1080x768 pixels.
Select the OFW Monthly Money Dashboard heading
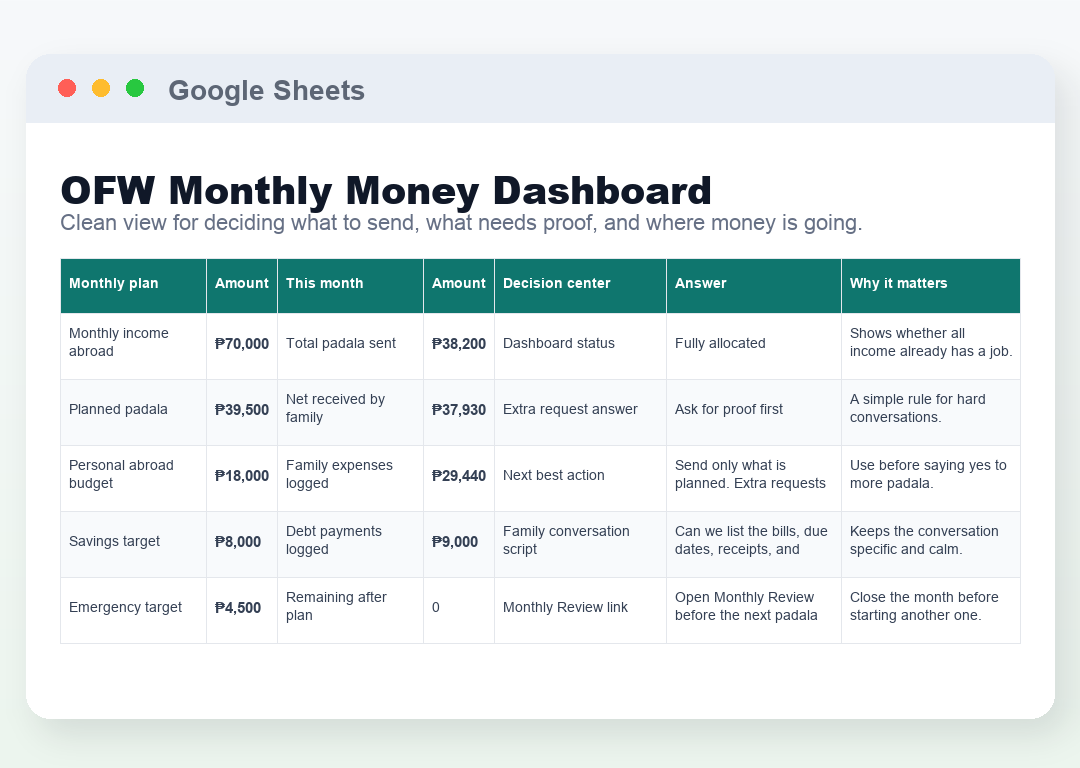(x=386, y=190)
